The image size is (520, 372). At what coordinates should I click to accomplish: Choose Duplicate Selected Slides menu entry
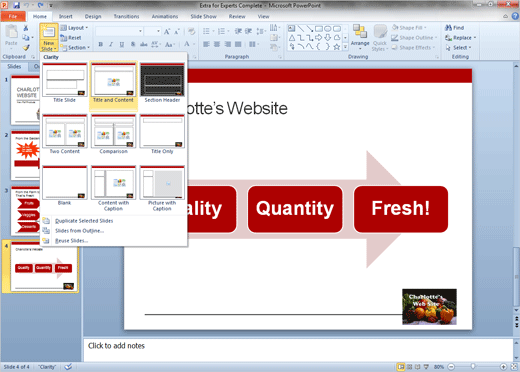point(84,221)
